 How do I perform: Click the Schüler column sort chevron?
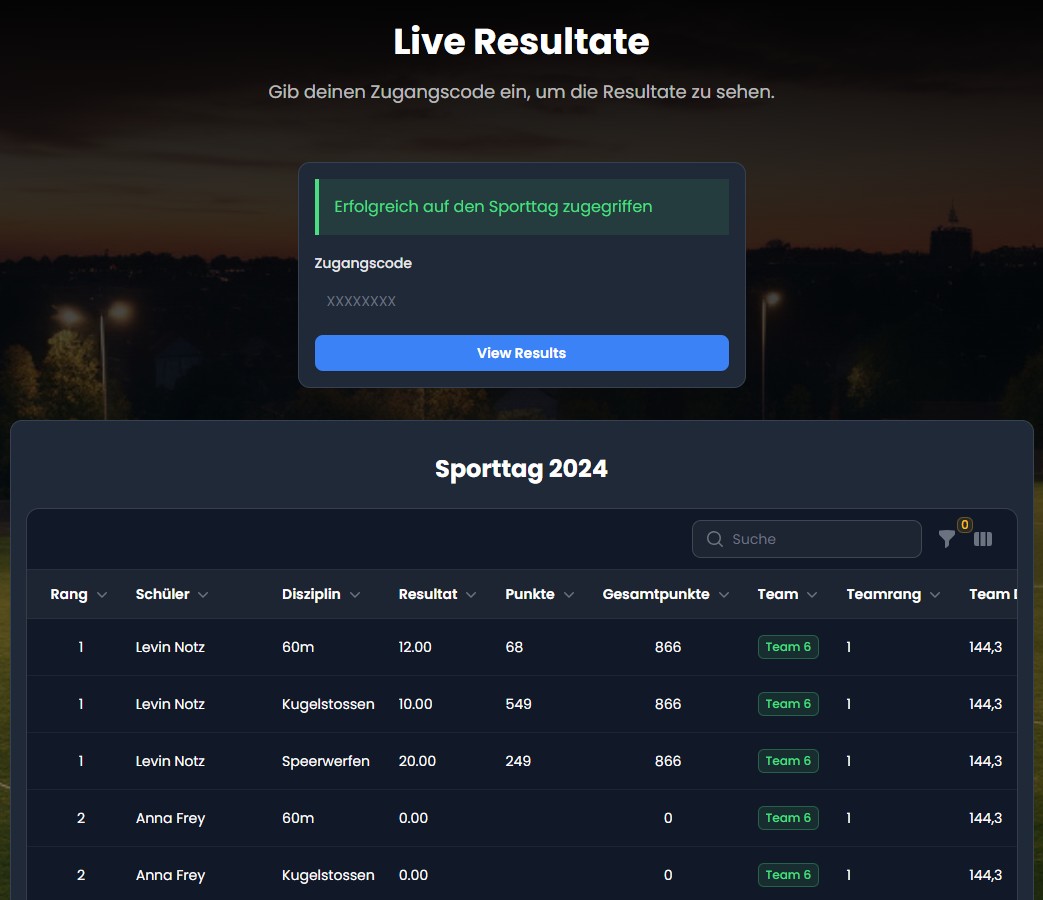[203, 595]
